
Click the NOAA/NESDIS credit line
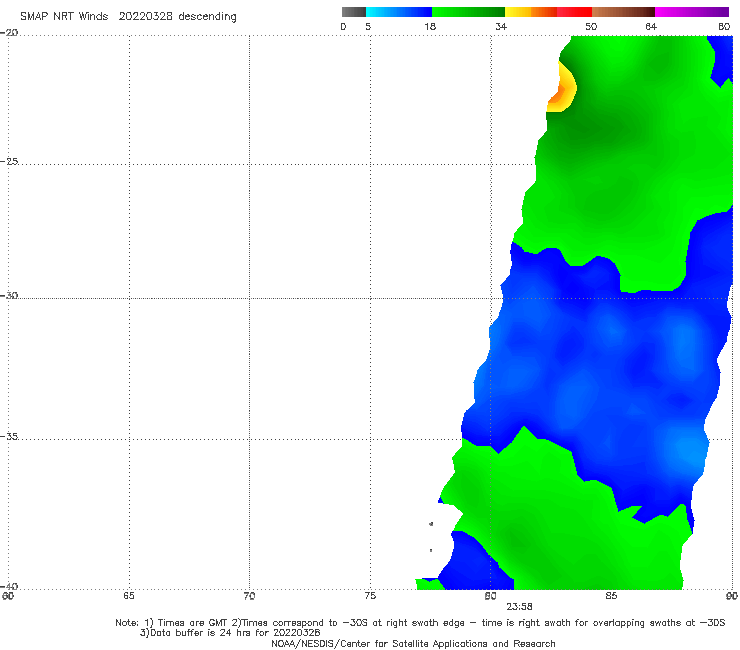click(x=413, y=644)
